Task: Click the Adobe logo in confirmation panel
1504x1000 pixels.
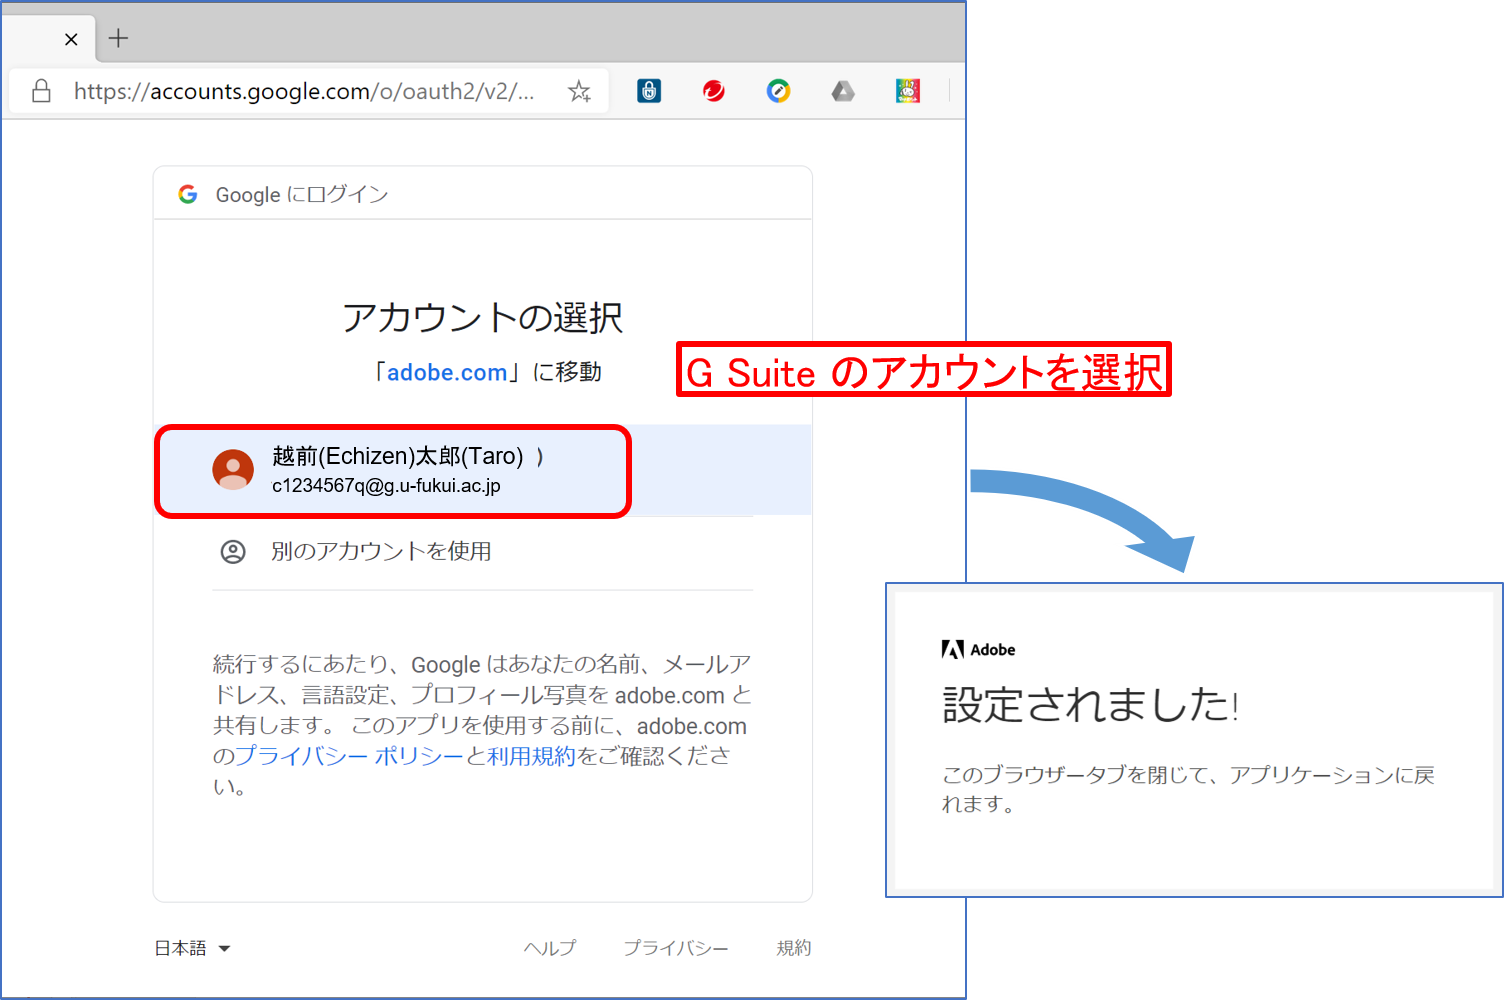Action: click(978, 650)
